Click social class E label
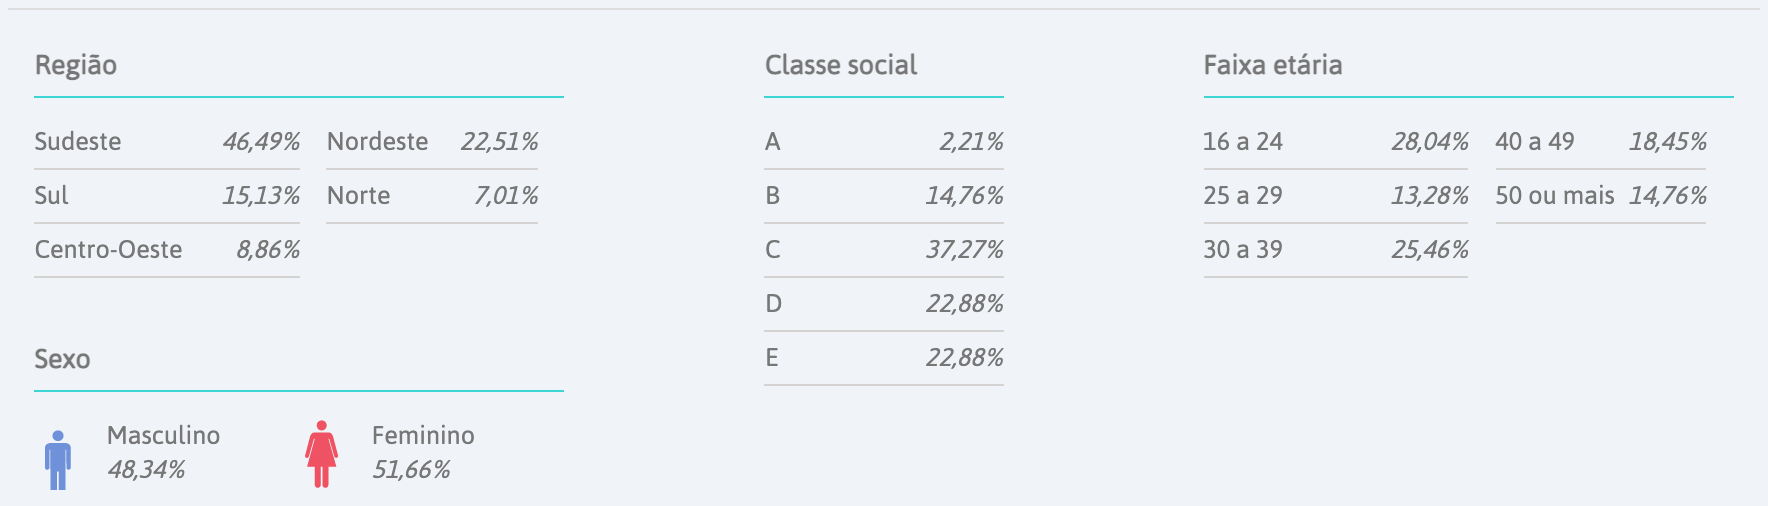This screenshot has height=506, width=1768. [772, 358]
